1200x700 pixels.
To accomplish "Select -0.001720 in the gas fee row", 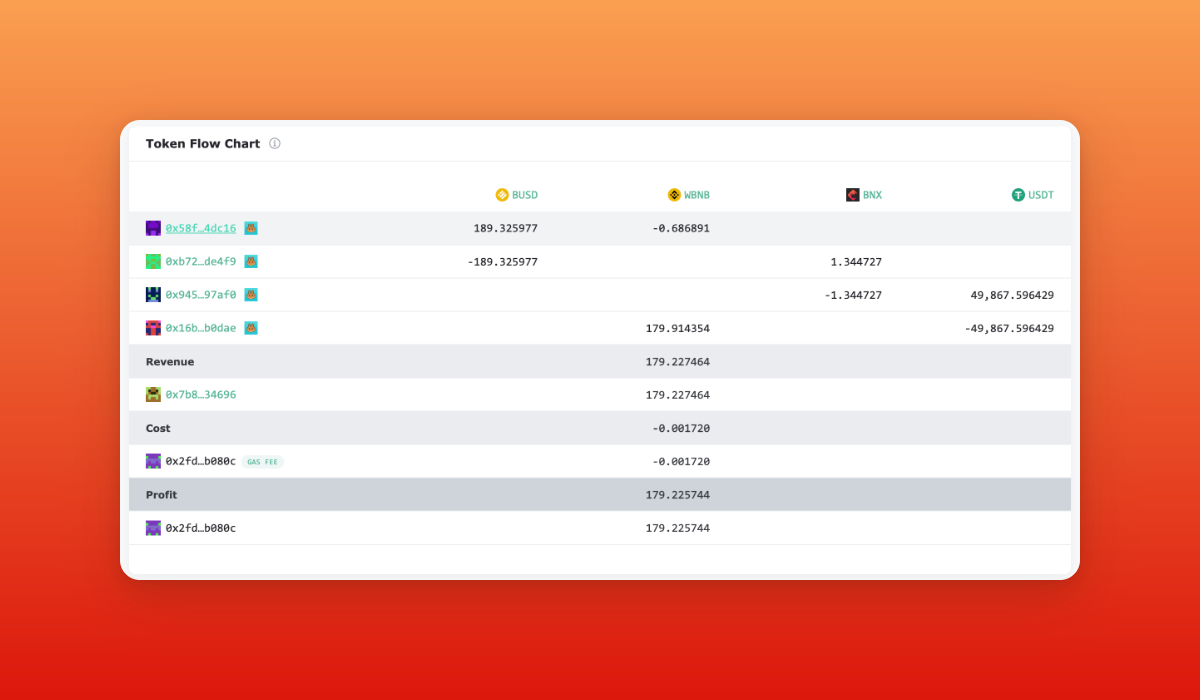I will [x=681, y=461].
